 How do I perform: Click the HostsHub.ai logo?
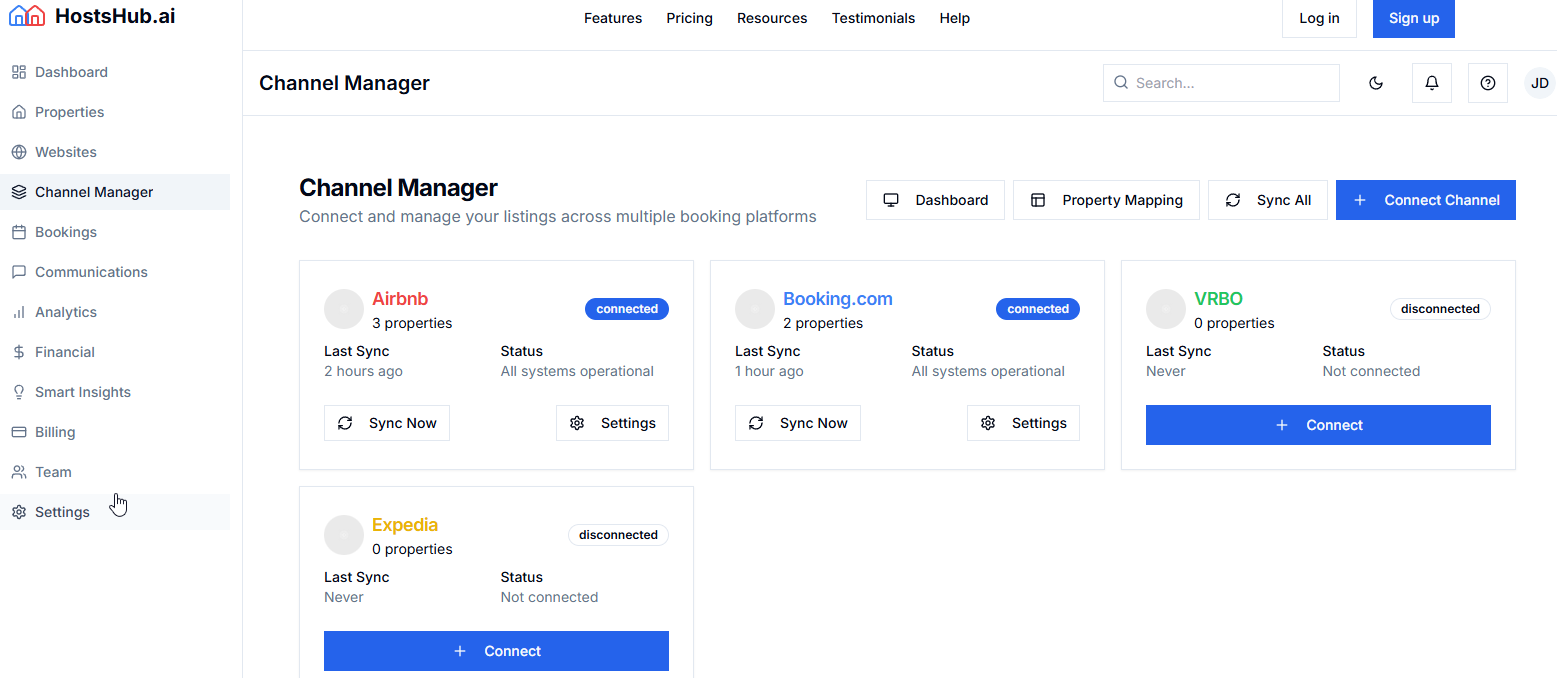[x=91, y=15]
